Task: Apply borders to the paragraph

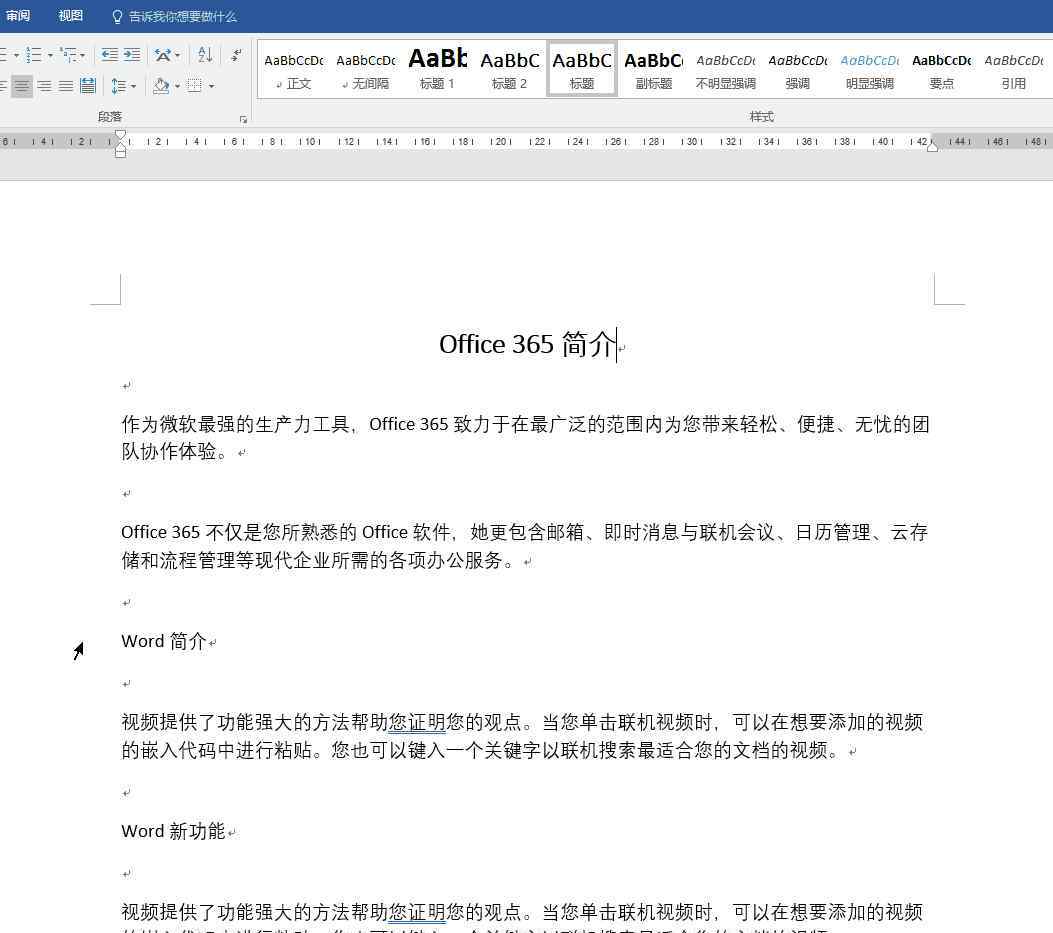Action: coord(195,86)
